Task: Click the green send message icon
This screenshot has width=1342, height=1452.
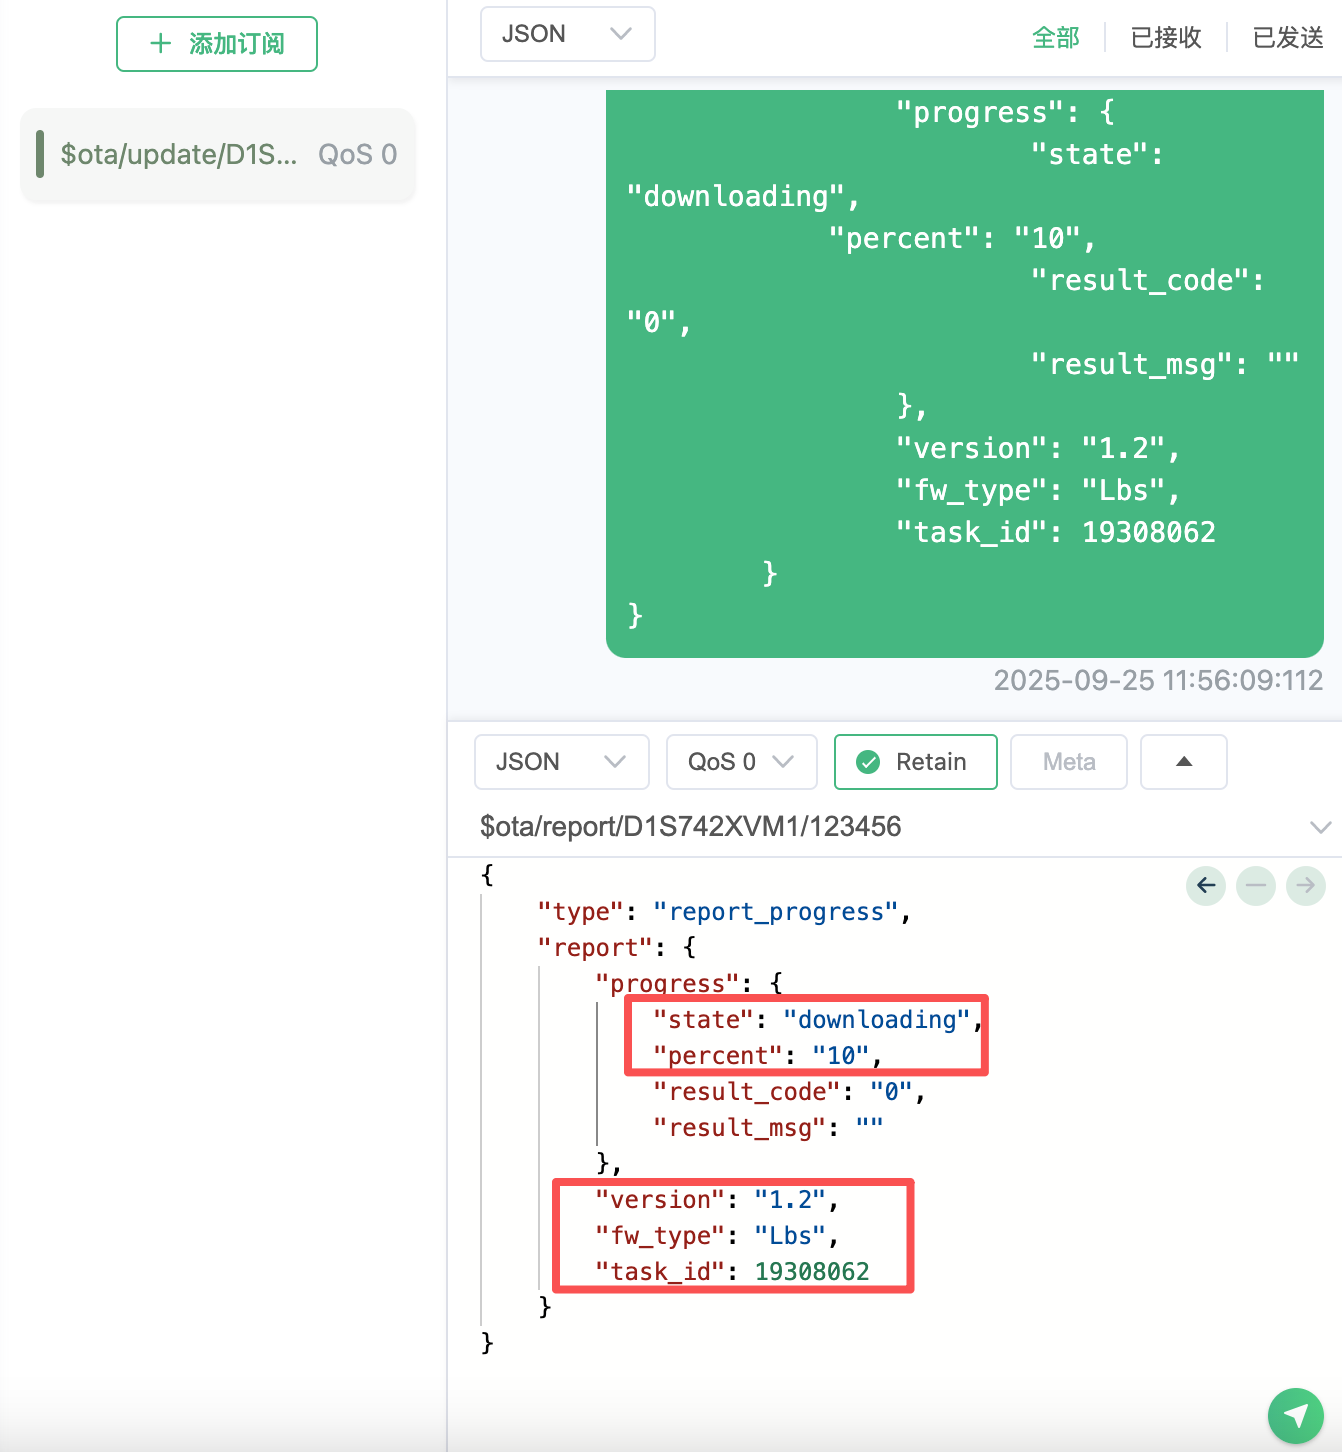Action: click(1295, 1415)
